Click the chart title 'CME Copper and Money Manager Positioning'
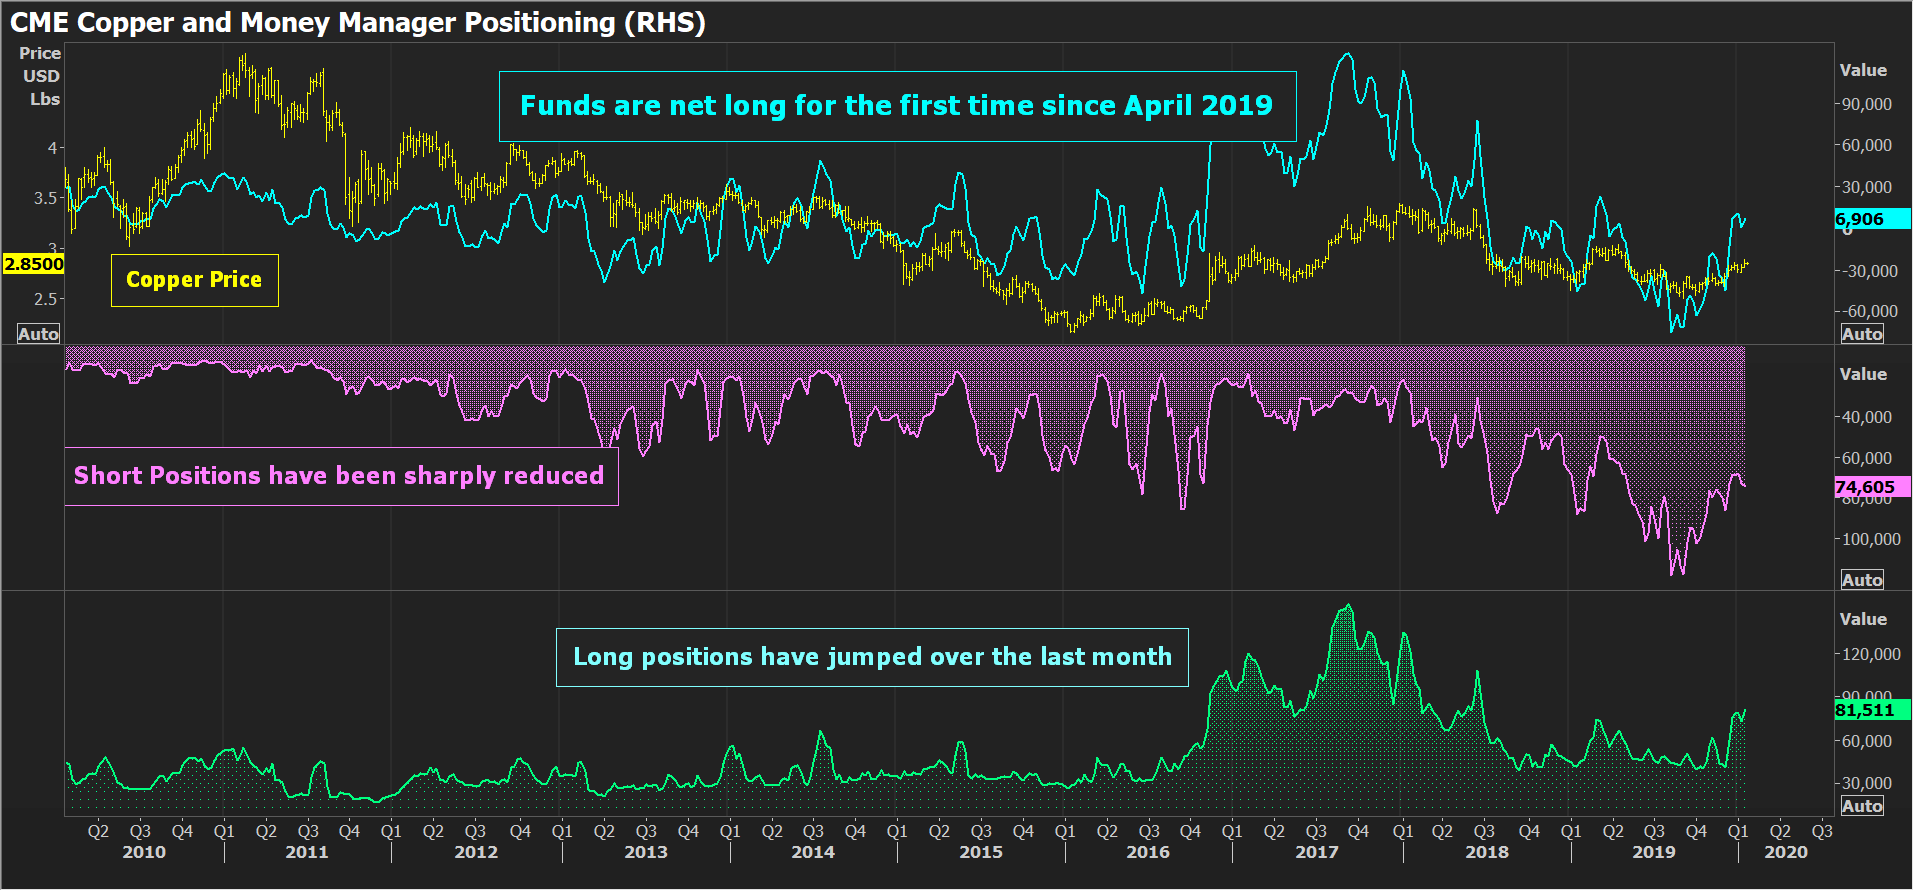1914x891 pixels. tap(357, 22)
